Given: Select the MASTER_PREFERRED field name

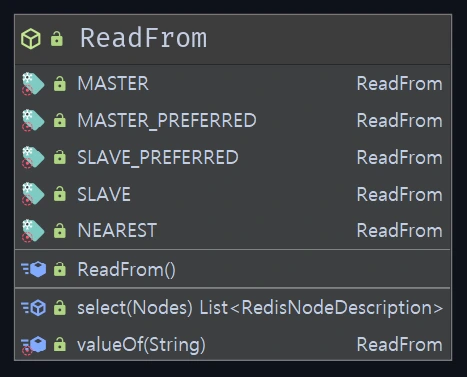Looking at the screenshot, I should click(x=167, y=120).
